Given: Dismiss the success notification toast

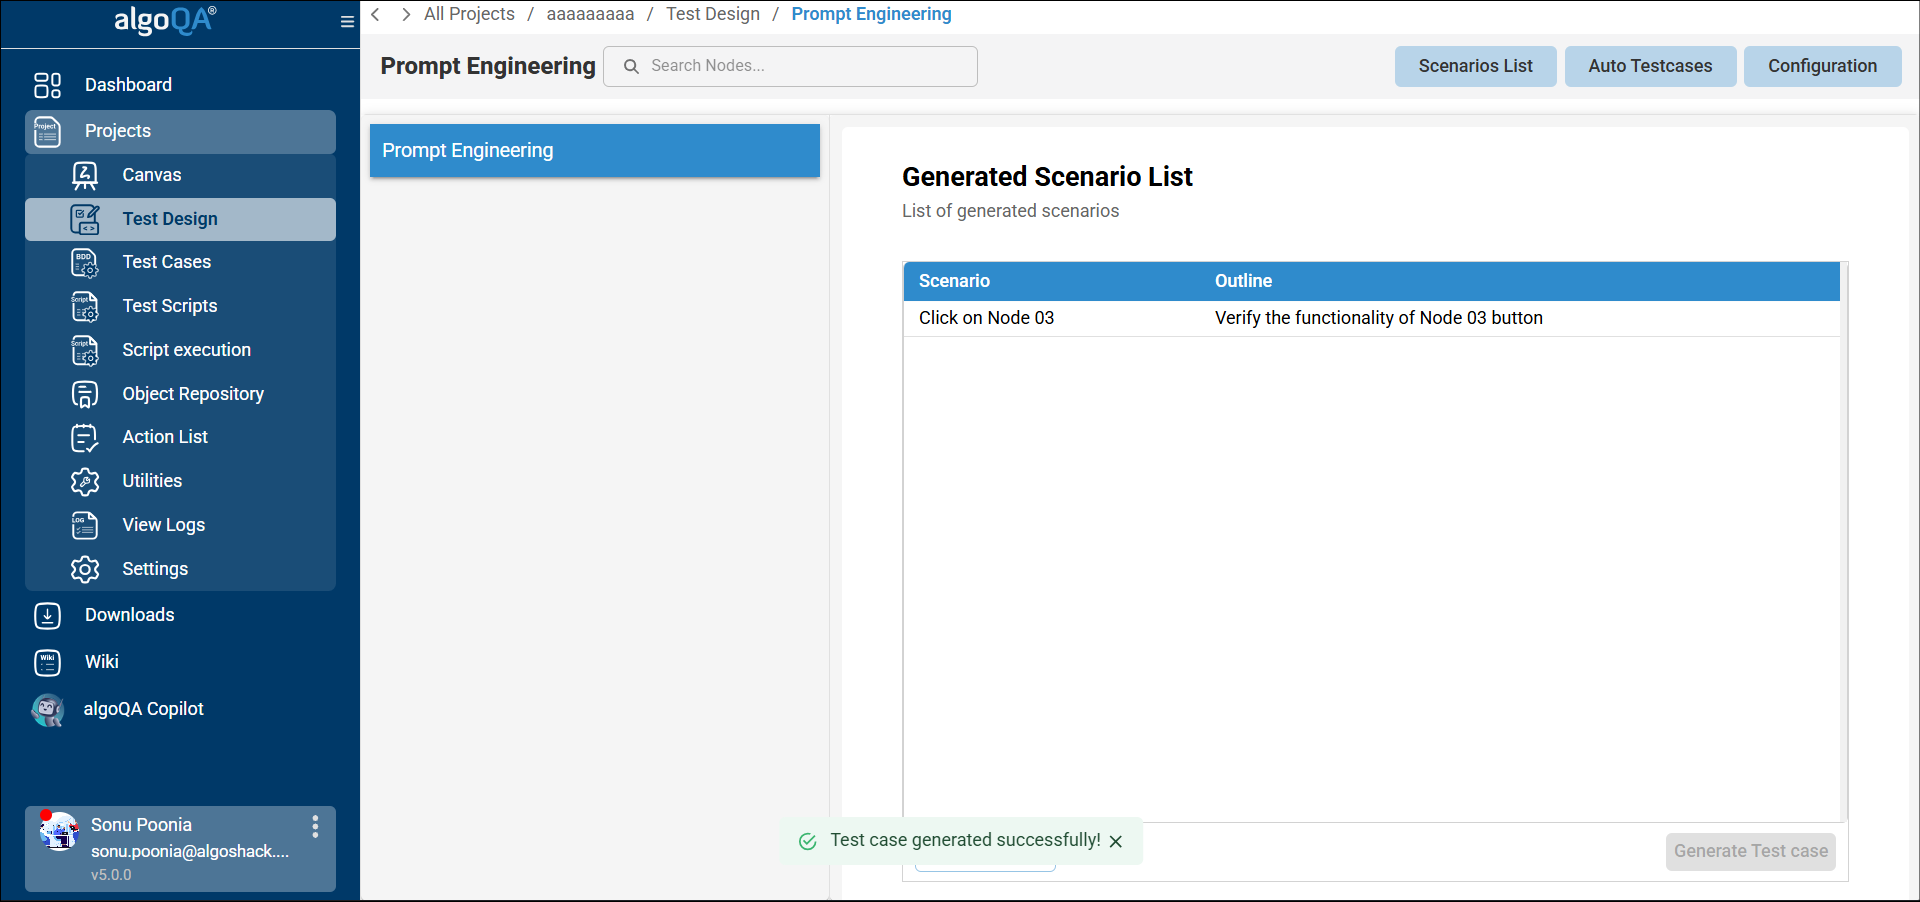Looking at the screenshot, I should click(x=1116, y=842).
